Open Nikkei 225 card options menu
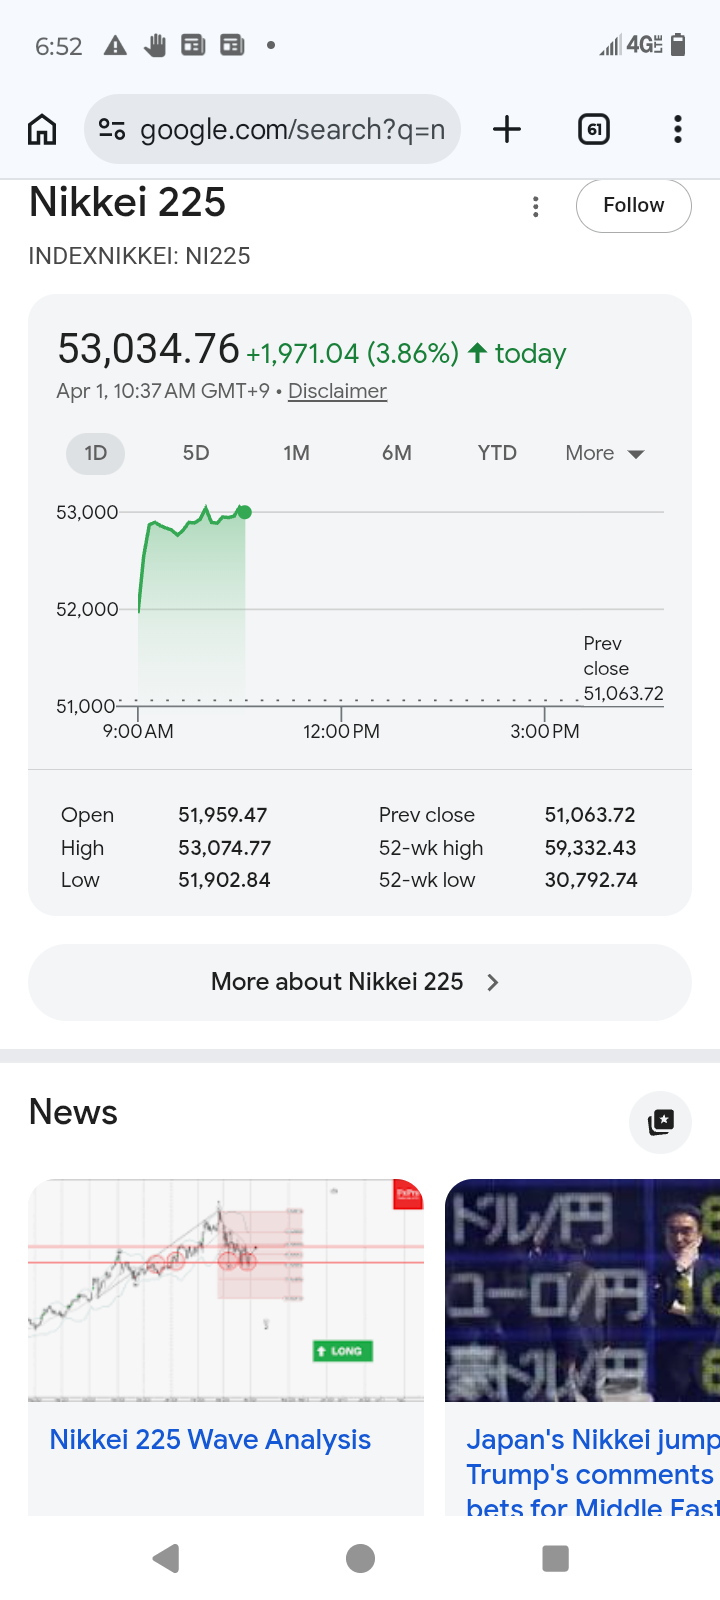The width and height of the screenshot is (720, 1600). pos(536,206)
